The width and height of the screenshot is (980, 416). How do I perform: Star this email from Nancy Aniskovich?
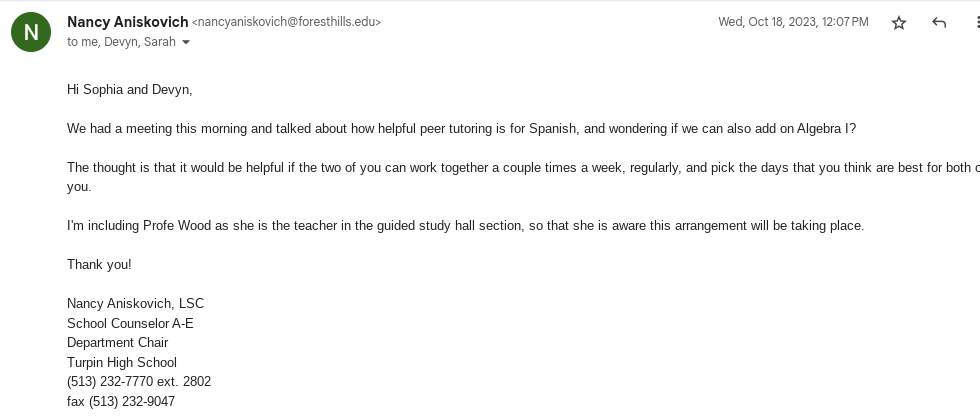898,23
